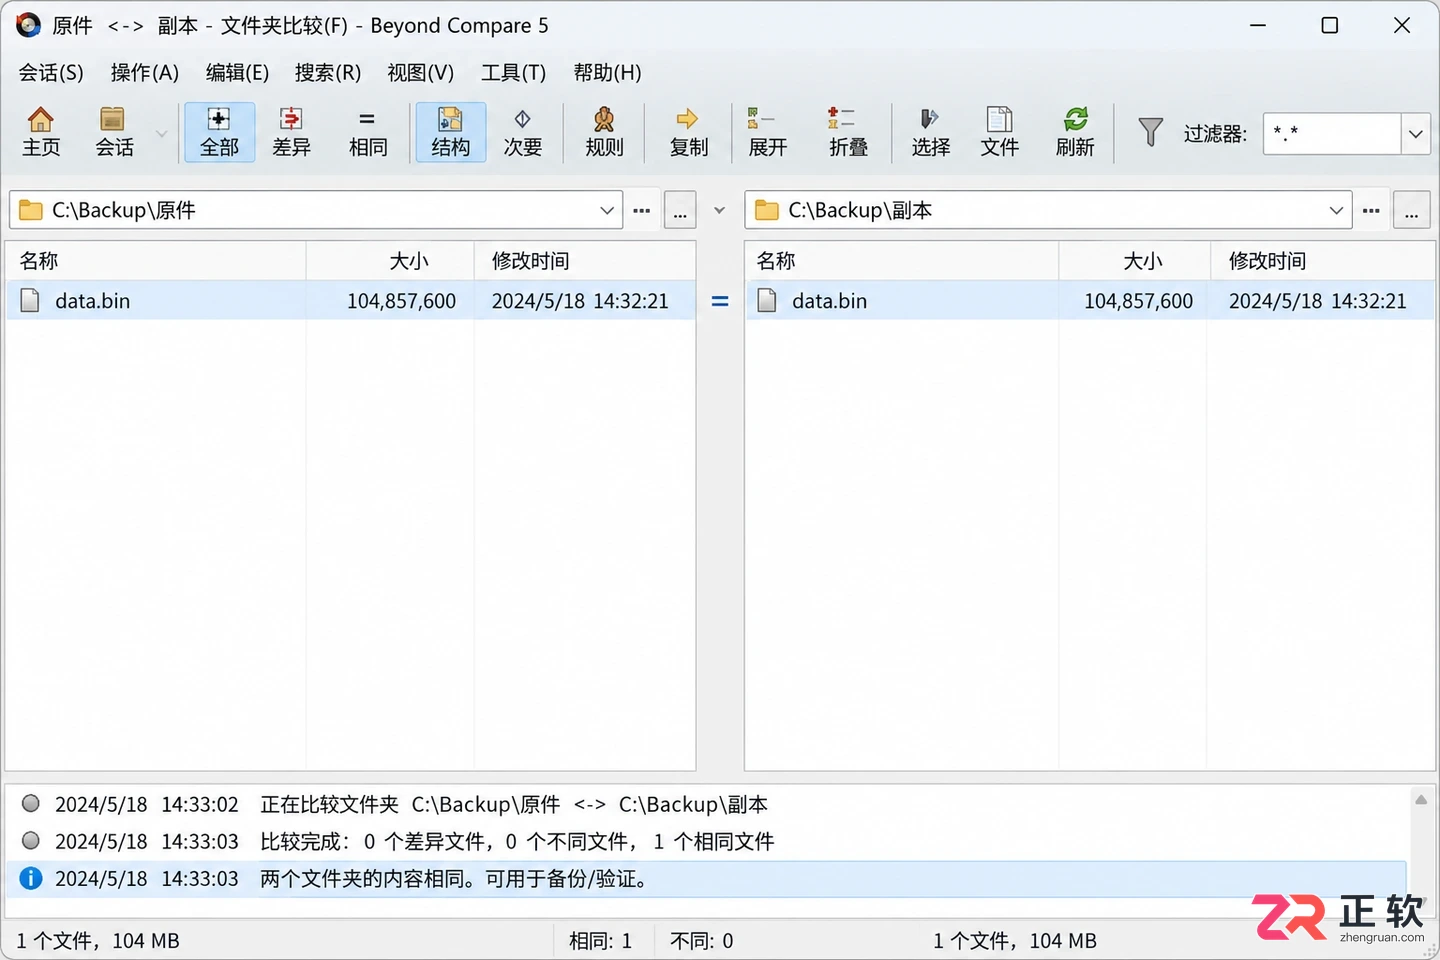The width and height of the screenshot is (1440, 960).
Task: Open the 规则 rules dialog
Action: [604, 132]
